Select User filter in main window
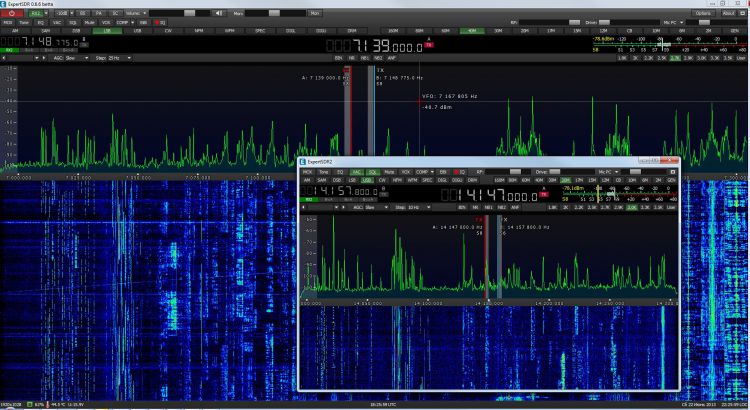This screenshot has height=410, width=750. tap(741, 58)
